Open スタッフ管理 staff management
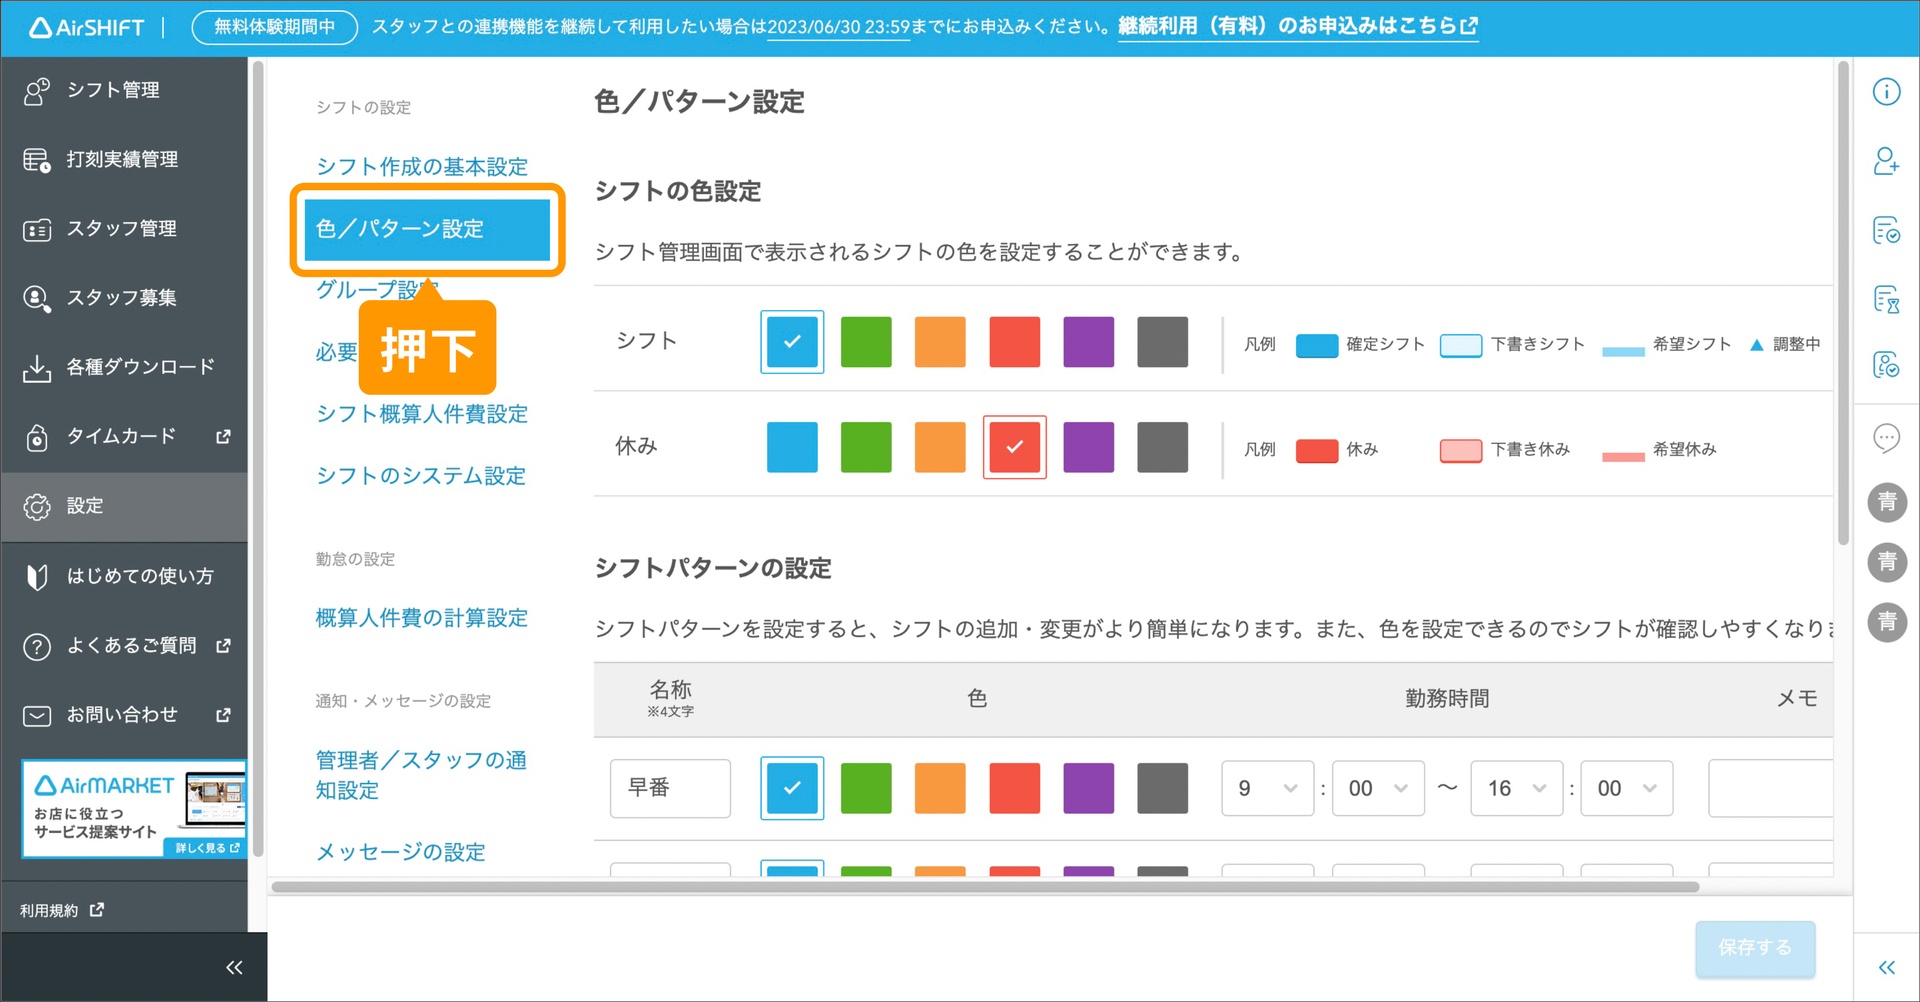Screen dimensions: 1920x1002 [121, 228]
